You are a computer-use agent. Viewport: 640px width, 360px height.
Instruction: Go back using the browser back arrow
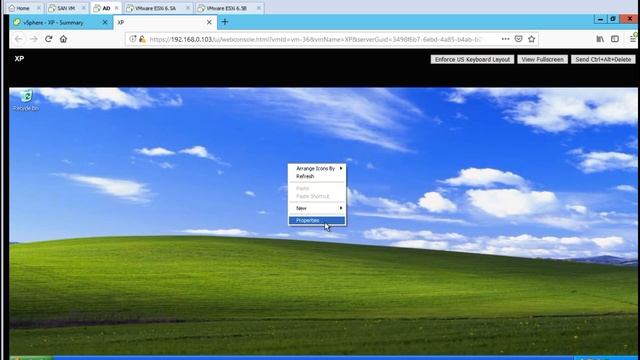coord(19,39)
